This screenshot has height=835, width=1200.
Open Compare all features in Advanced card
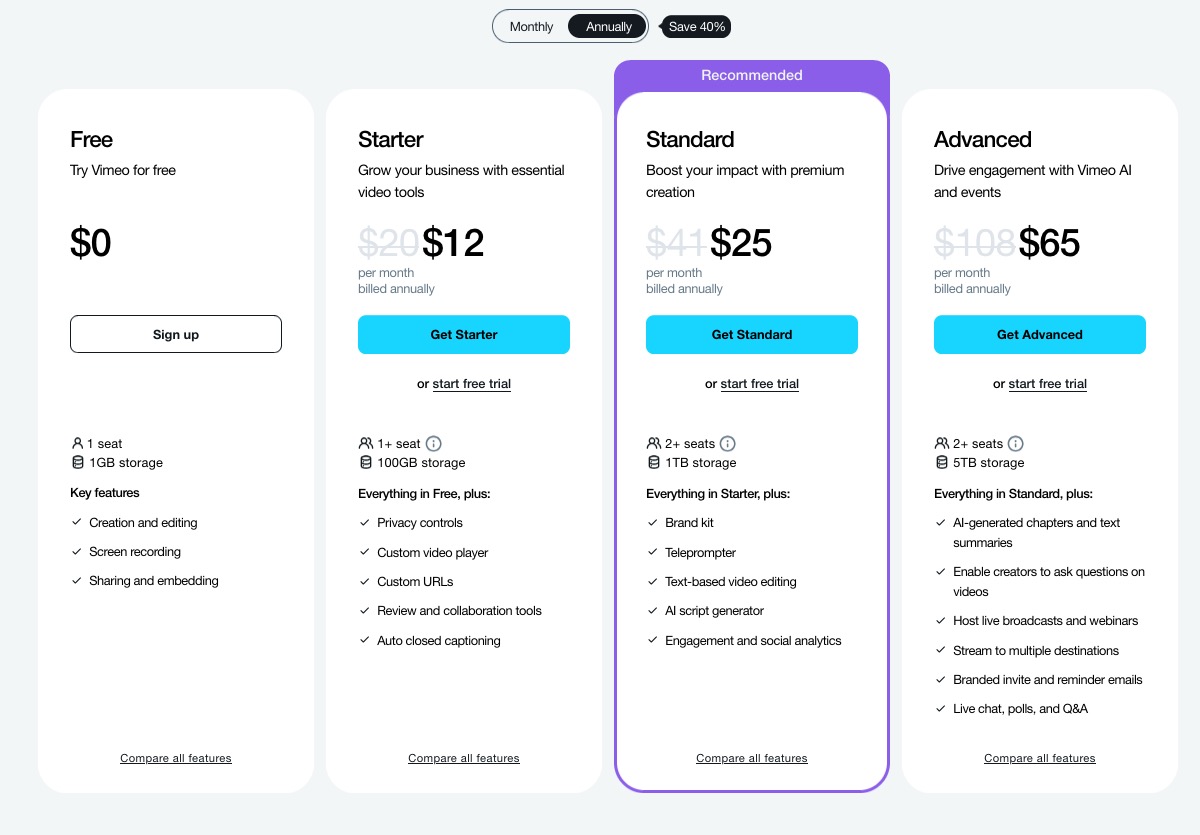click(1040, 759)
